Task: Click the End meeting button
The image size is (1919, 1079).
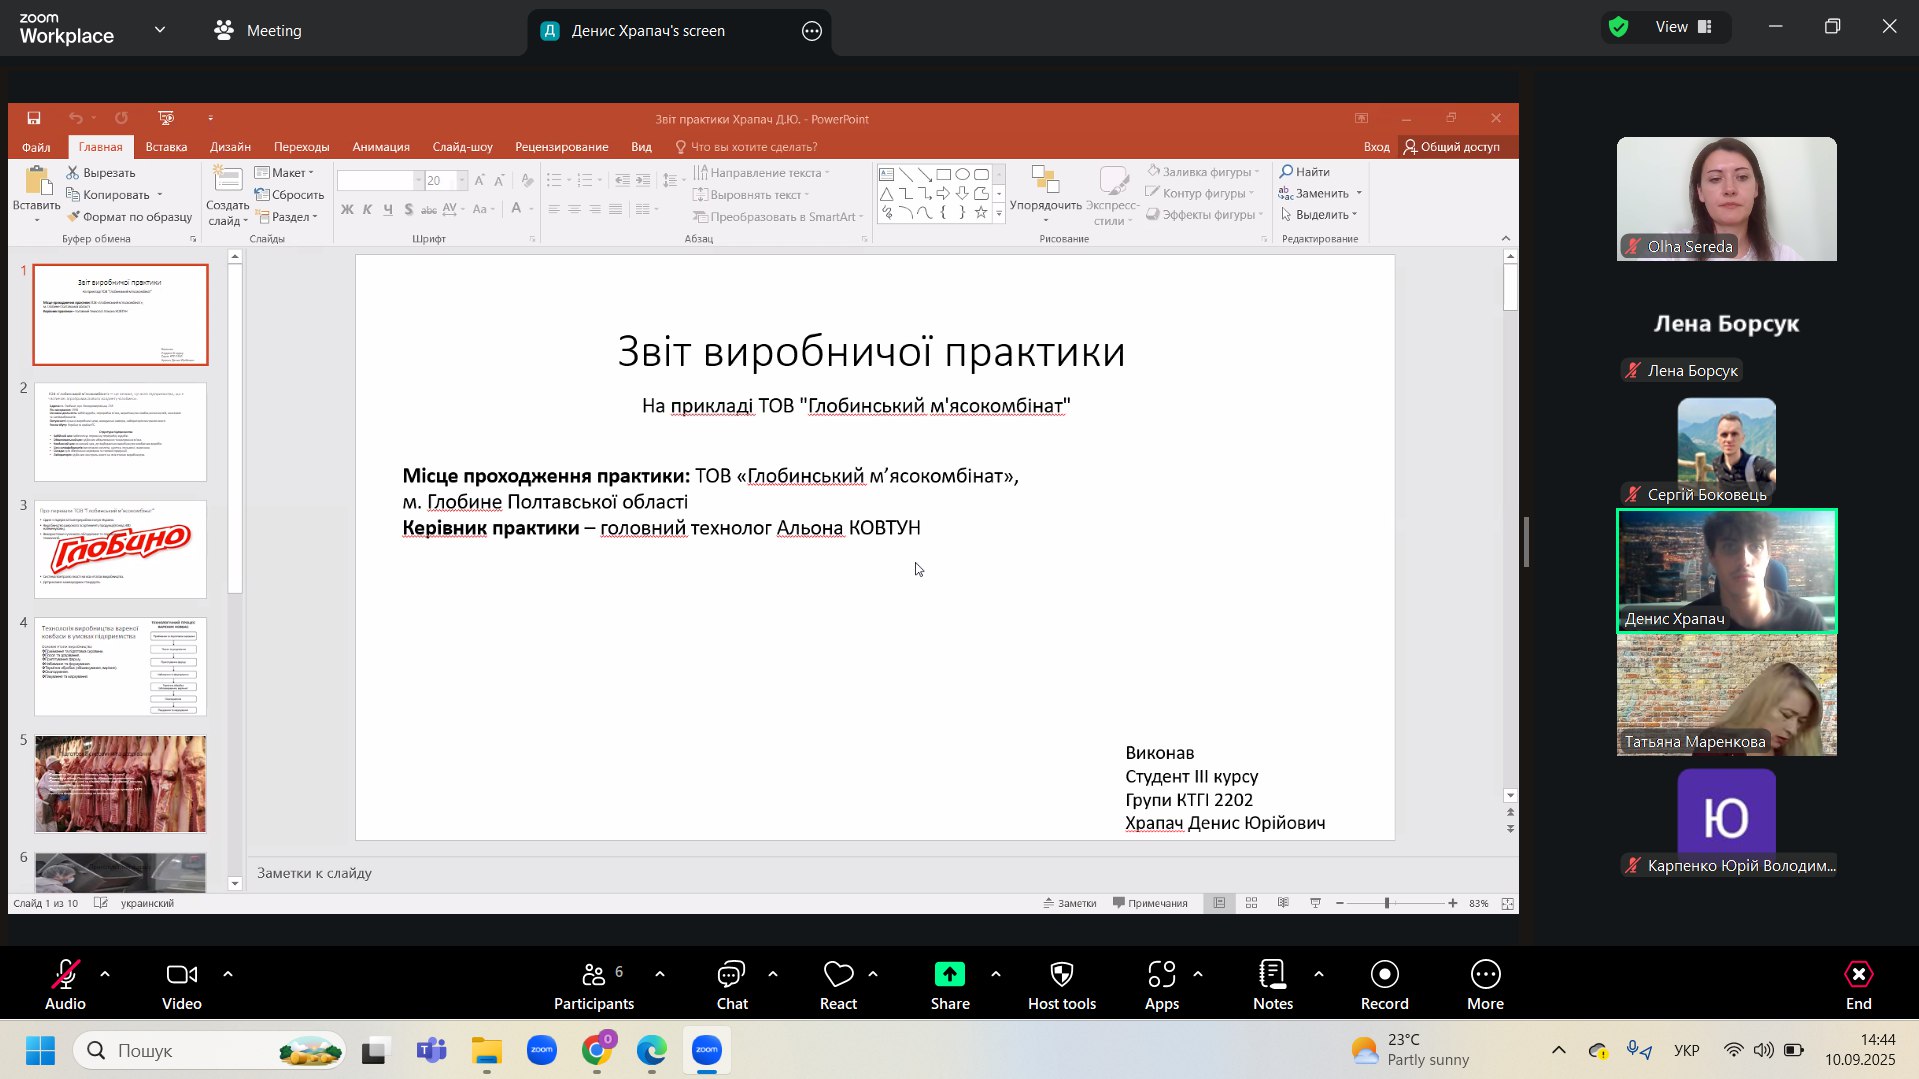Action: (x=1858, y=985)
